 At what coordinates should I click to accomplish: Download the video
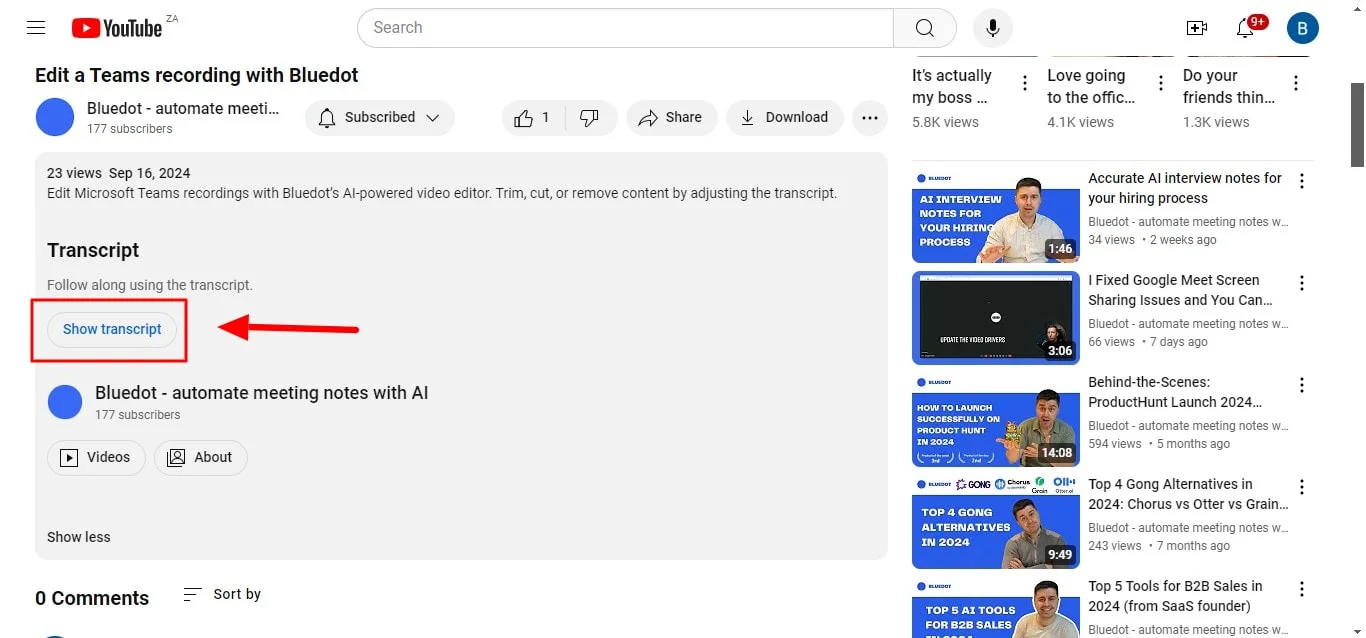click(784, 118)
